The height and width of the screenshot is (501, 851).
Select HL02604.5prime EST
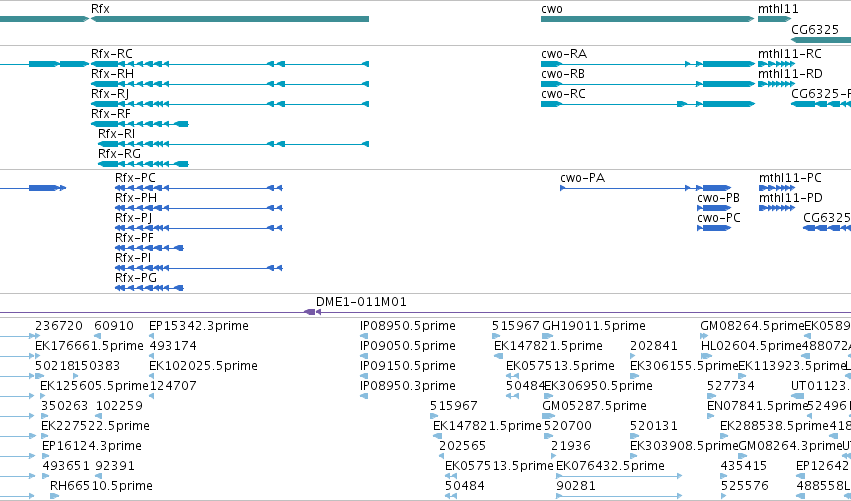[x=751, y=346]
